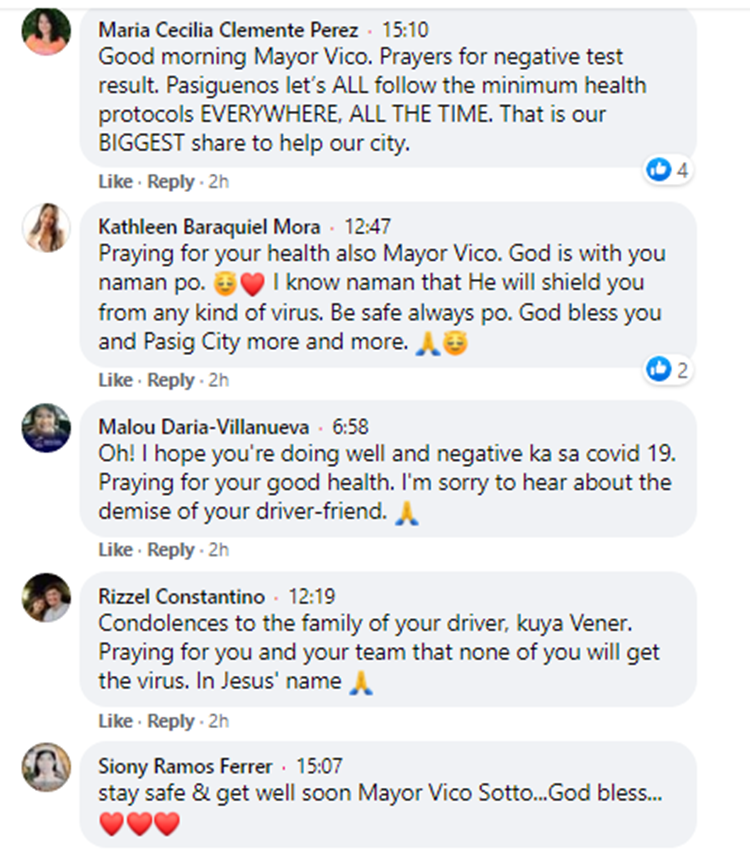Click the 15:07 timestamp on Siony's comment

(319, 767)
